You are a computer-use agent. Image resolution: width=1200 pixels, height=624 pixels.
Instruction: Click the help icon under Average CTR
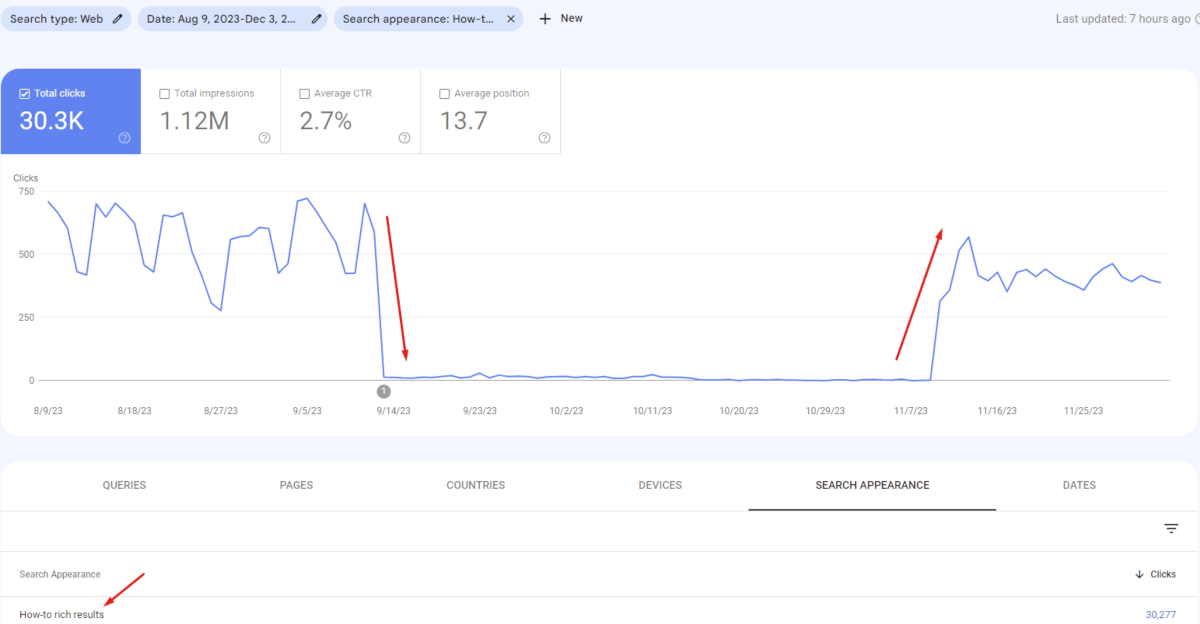click(403, 137)
